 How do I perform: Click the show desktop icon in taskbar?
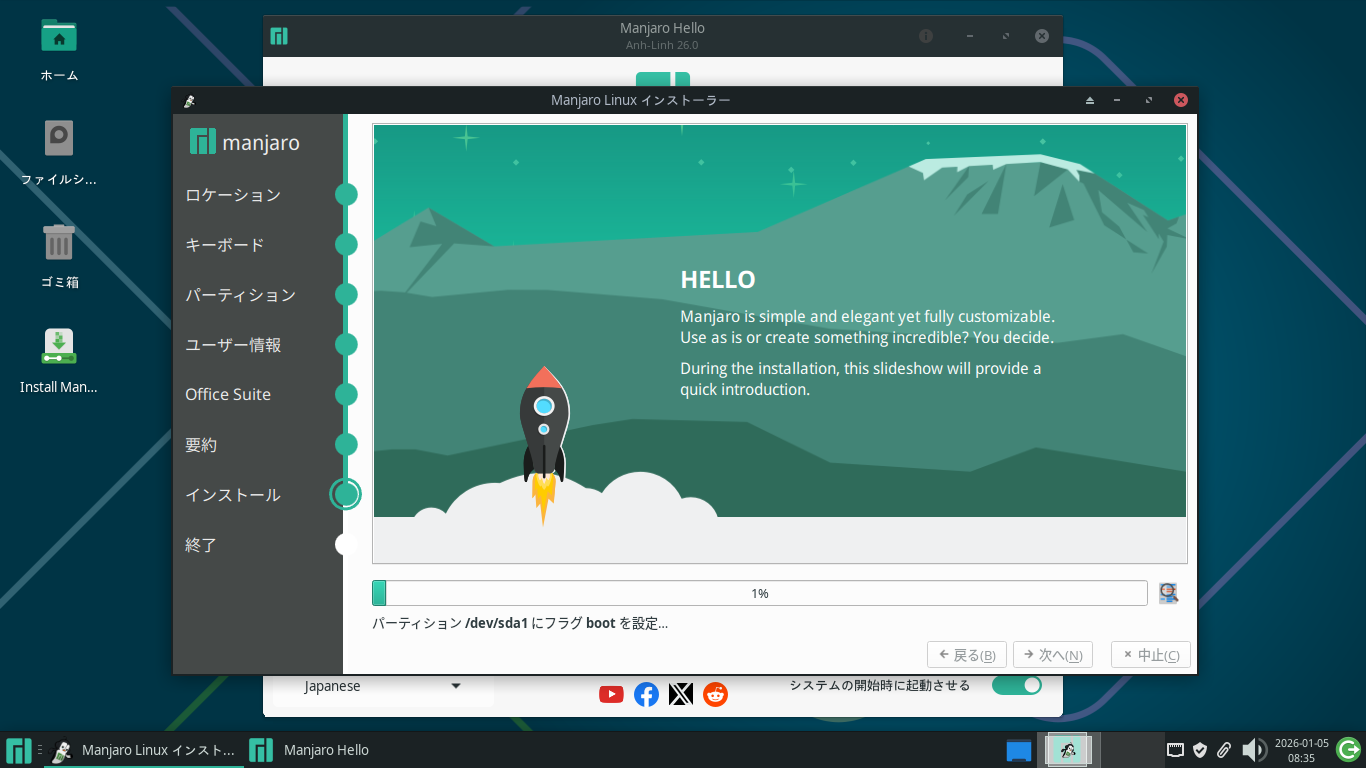1018,750
